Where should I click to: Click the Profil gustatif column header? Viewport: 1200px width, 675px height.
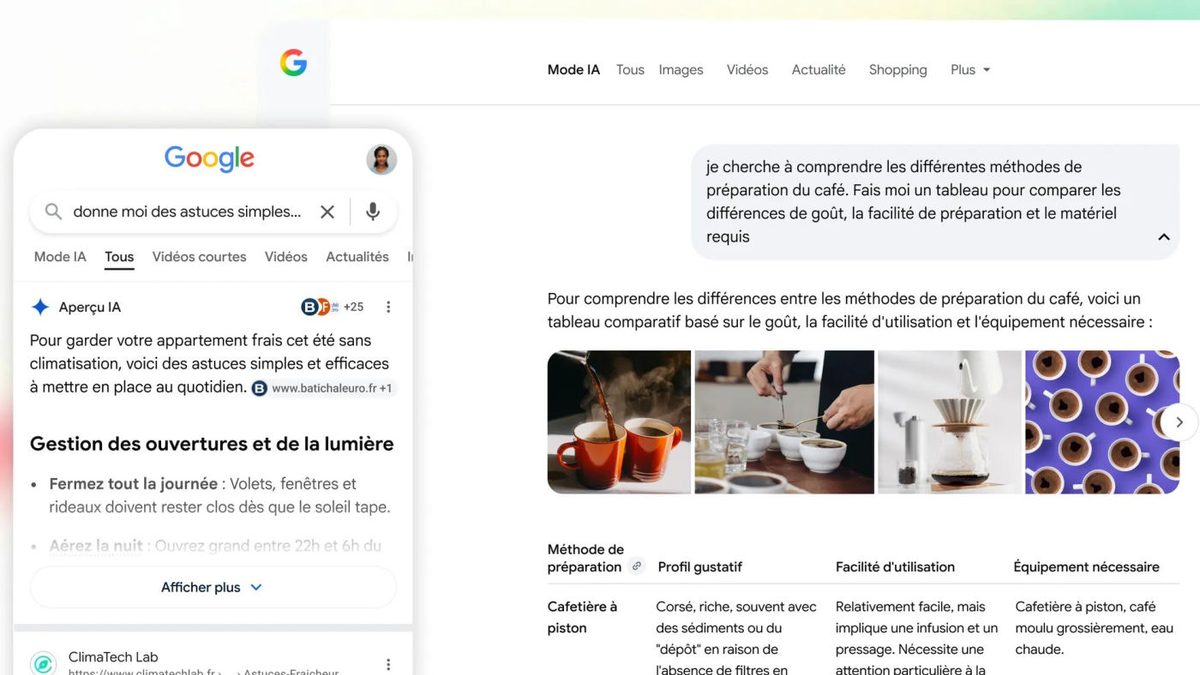pos(700,567)
